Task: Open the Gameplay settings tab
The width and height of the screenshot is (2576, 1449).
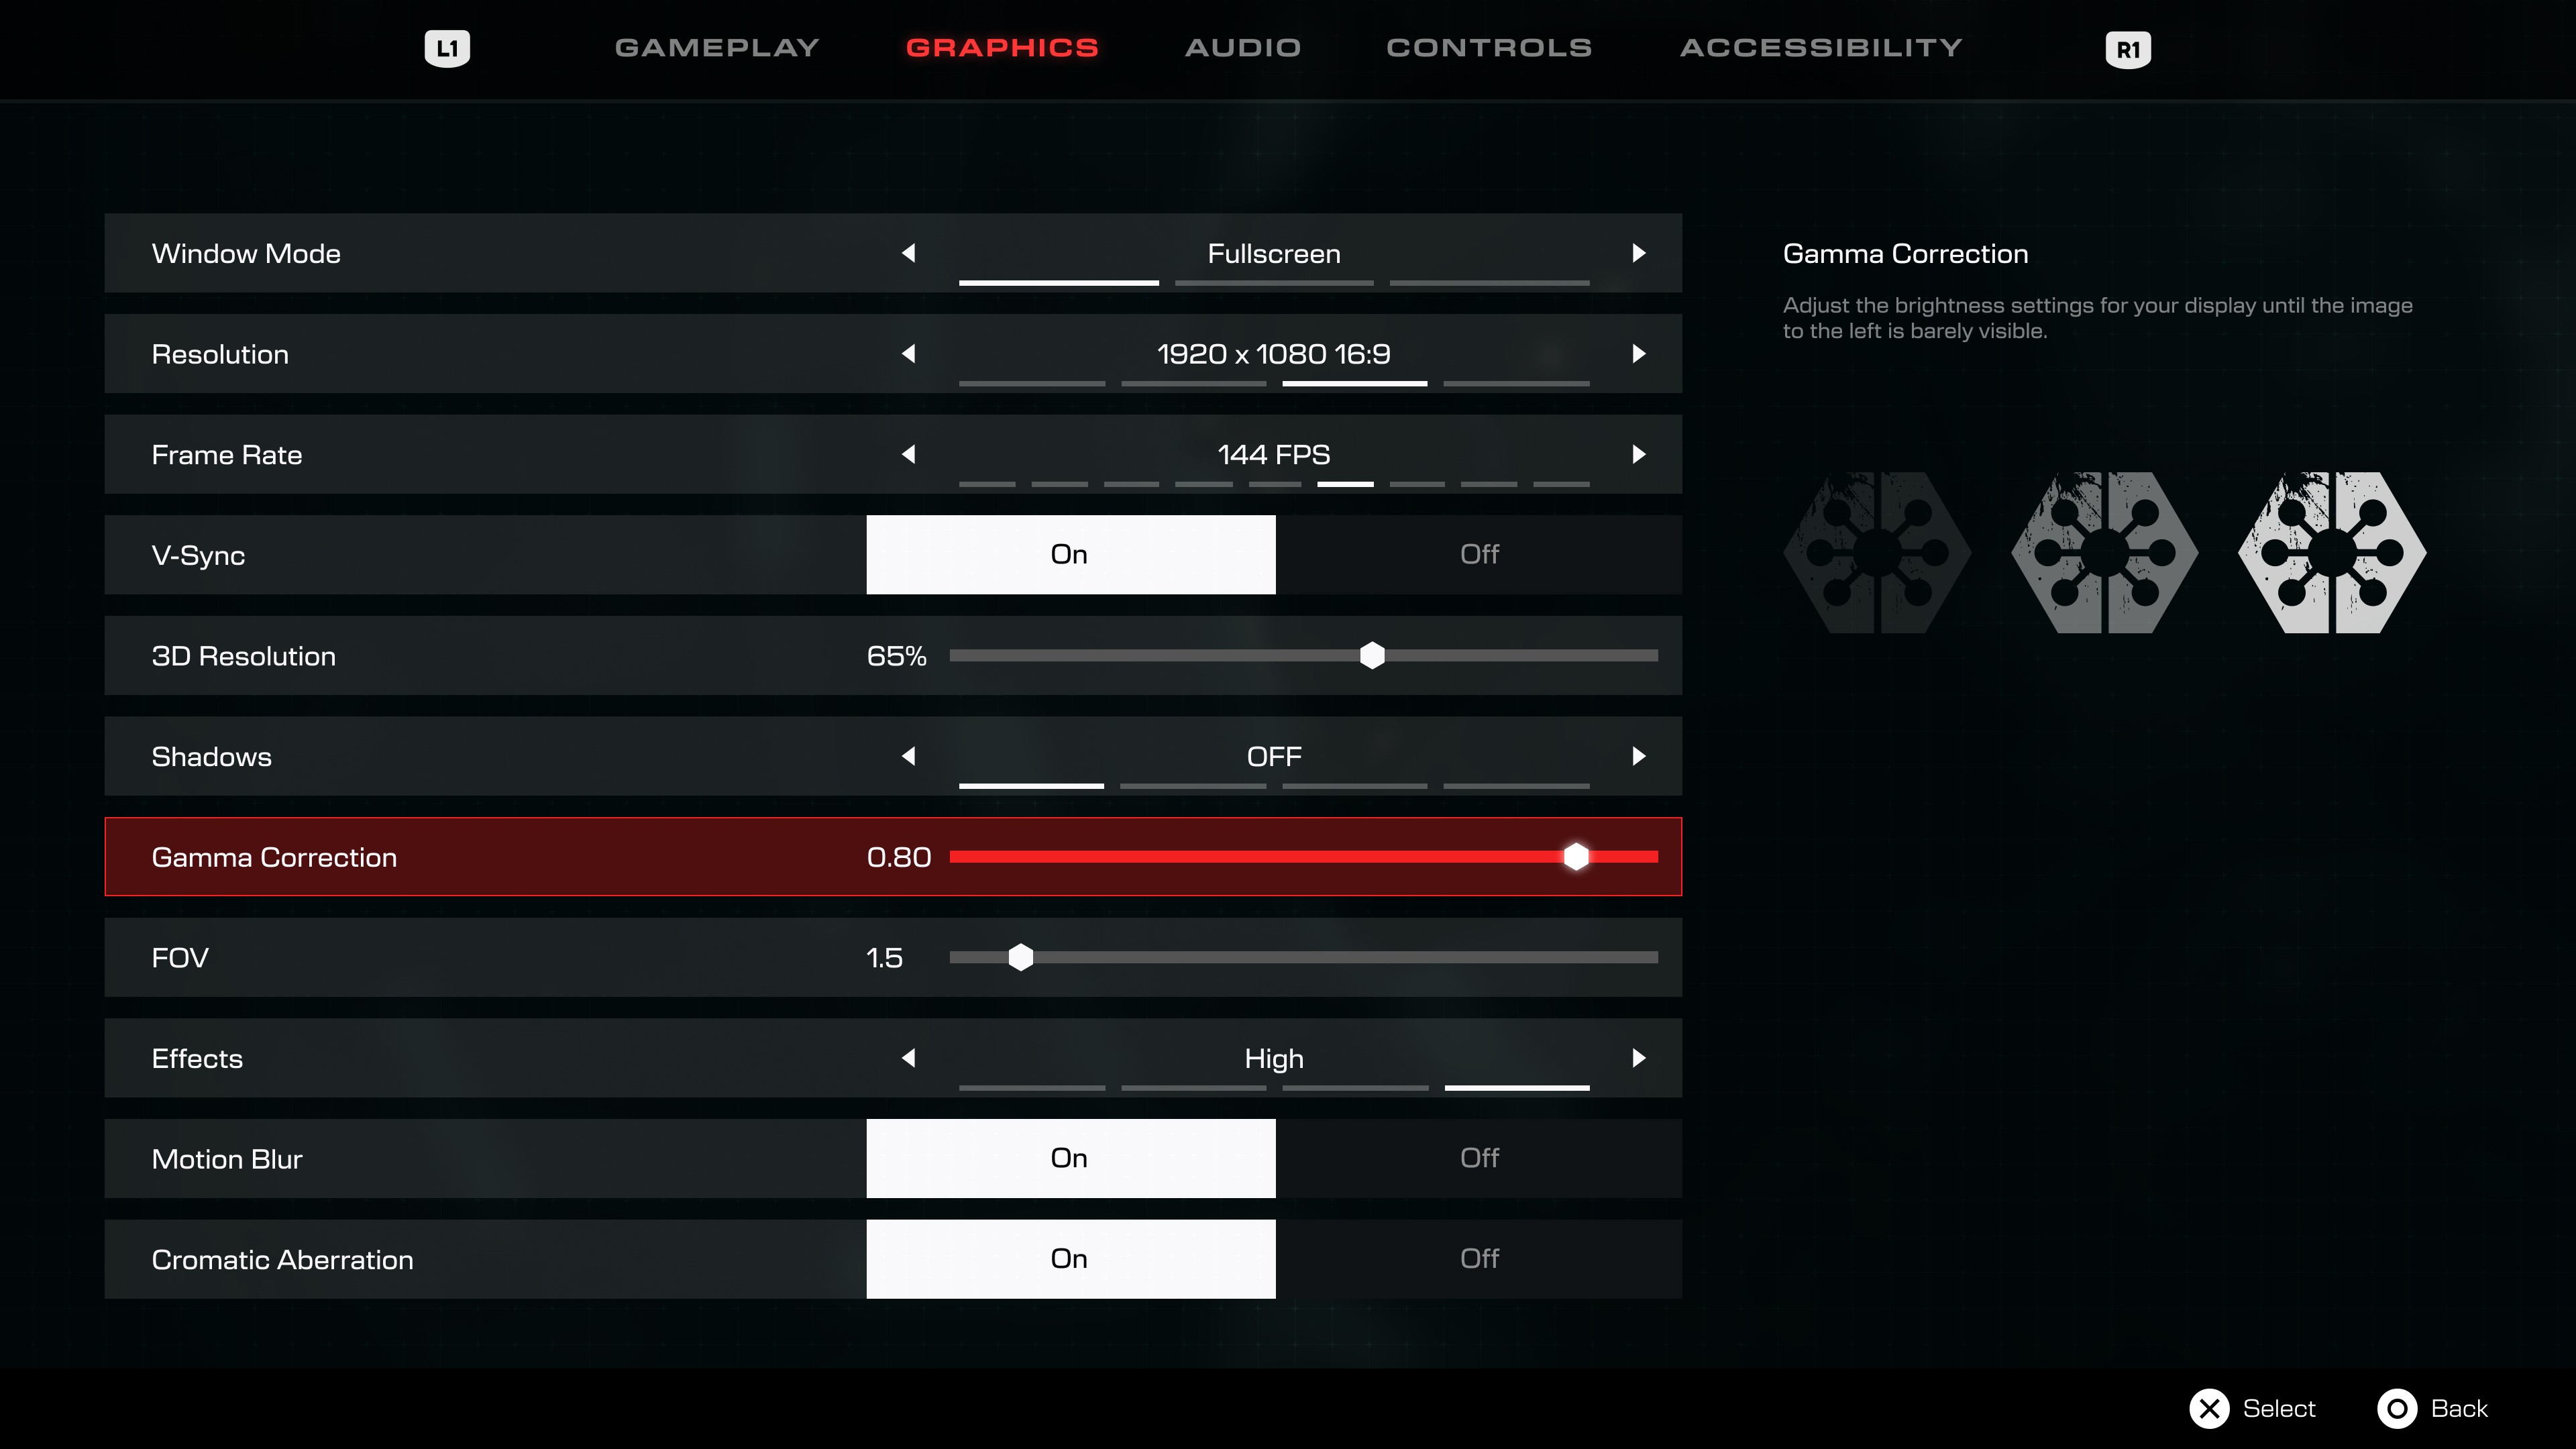Action: 716,48
